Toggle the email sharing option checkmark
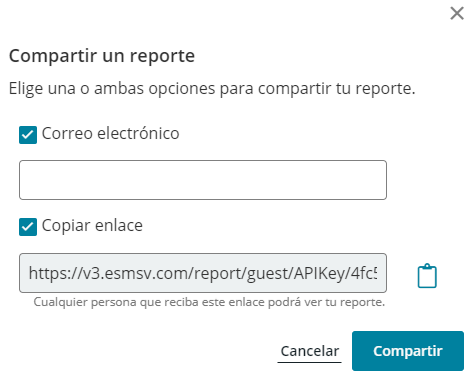This screenshot has width=471, height=379. pyautogui.click(x=28, y=135)
